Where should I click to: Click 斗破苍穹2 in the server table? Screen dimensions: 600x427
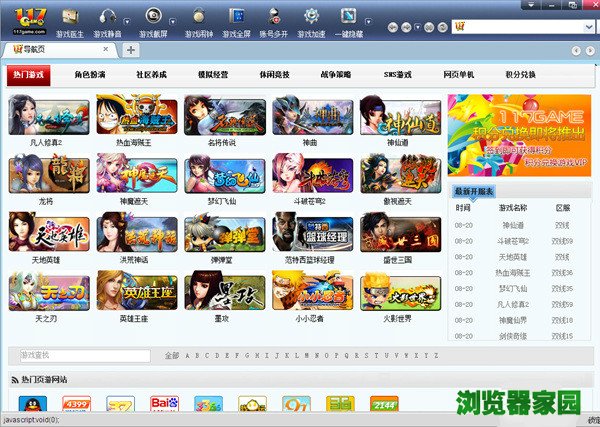click(513, 241)
